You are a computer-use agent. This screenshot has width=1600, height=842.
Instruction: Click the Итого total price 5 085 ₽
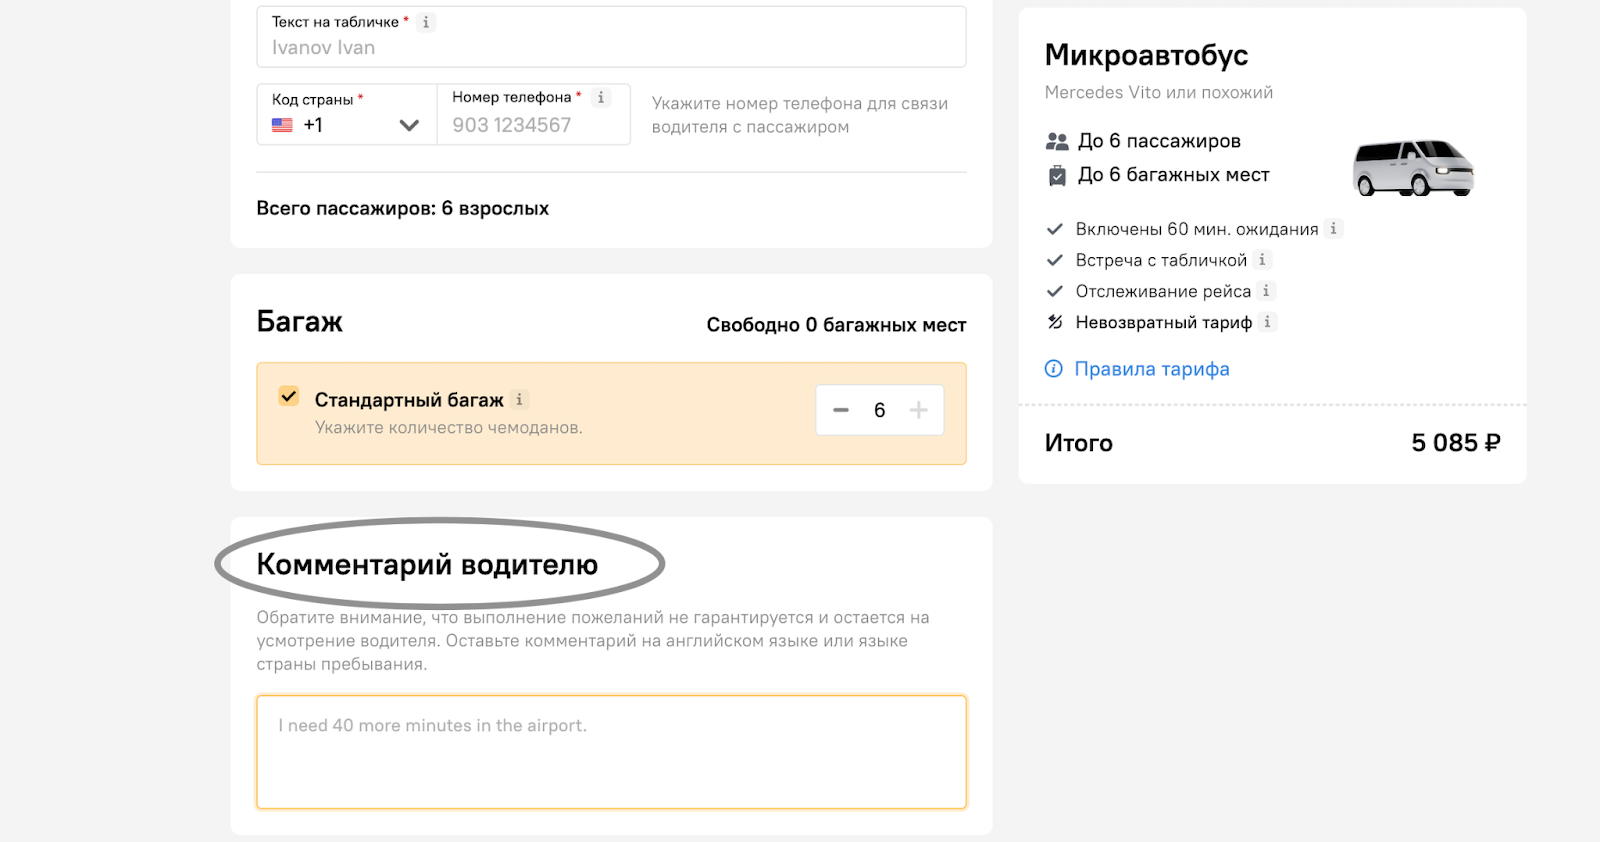(x=1455, y=442)
